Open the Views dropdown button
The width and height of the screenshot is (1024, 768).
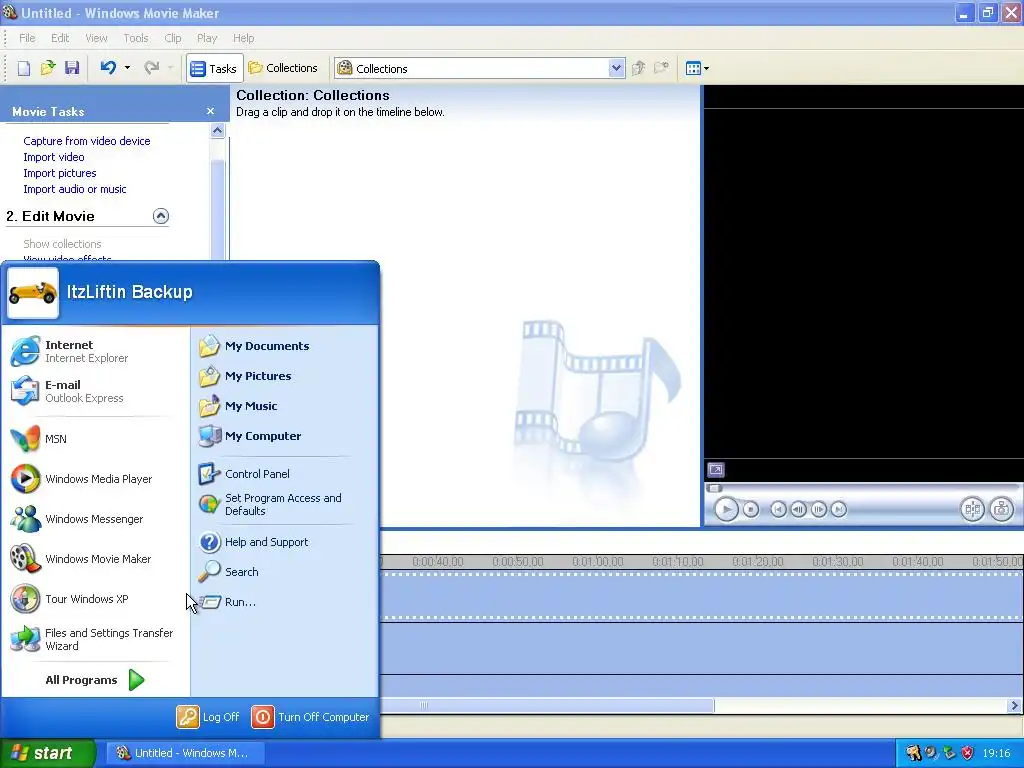(697, 68)
